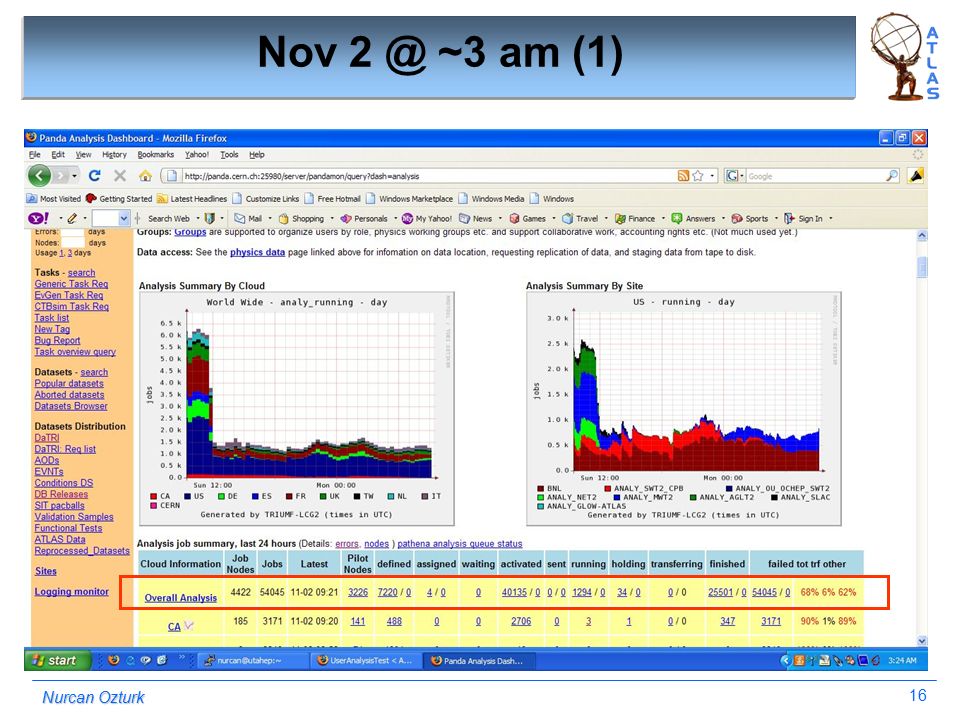Screen dimensions: 960x720
Task: Click the 7220 defined jobs value
Action: pyautogui.click(x=387, y=593)
